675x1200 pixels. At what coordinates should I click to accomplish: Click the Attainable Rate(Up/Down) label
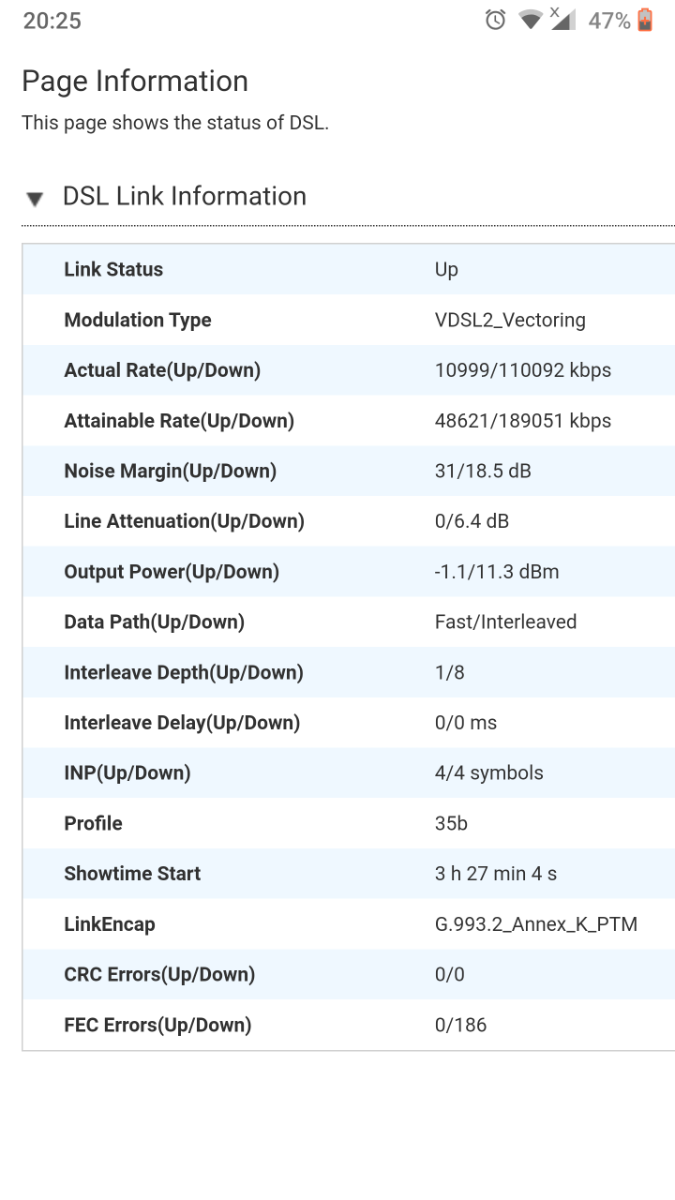(x=179, y=421)
